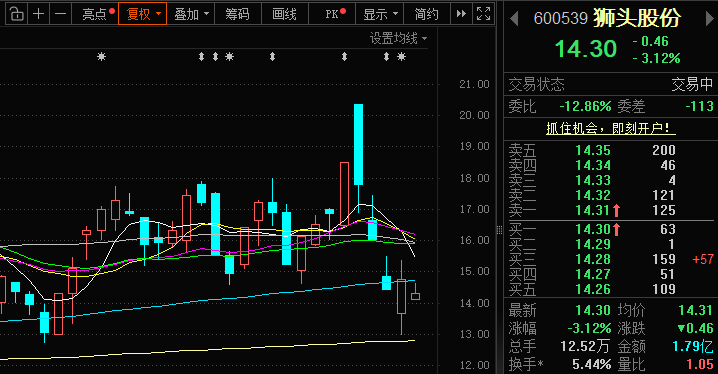Zoom out chart with minus icon
This screenshot has width=718, height=374.
[60, 14]
